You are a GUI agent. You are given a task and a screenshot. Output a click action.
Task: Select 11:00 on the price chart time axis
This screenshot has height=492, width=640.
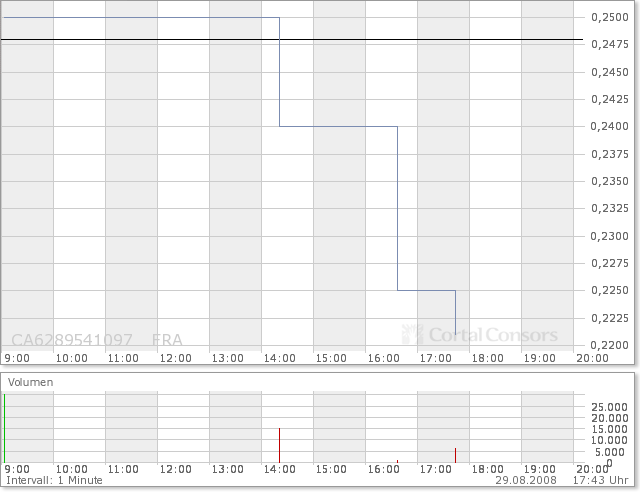tap(123, 358)
